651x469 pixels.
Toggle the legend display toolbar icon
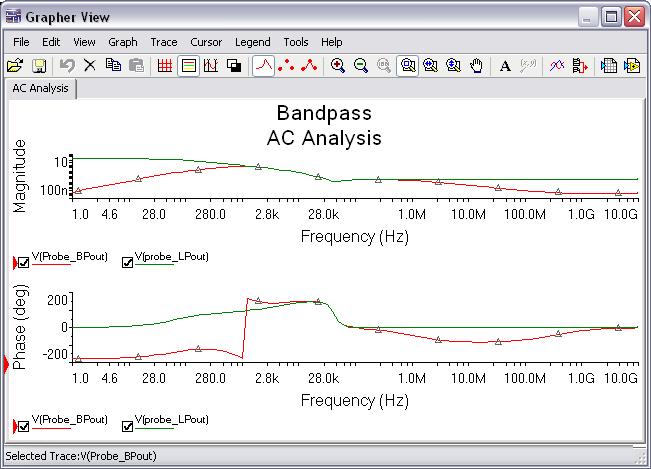[x=188, y=66]
